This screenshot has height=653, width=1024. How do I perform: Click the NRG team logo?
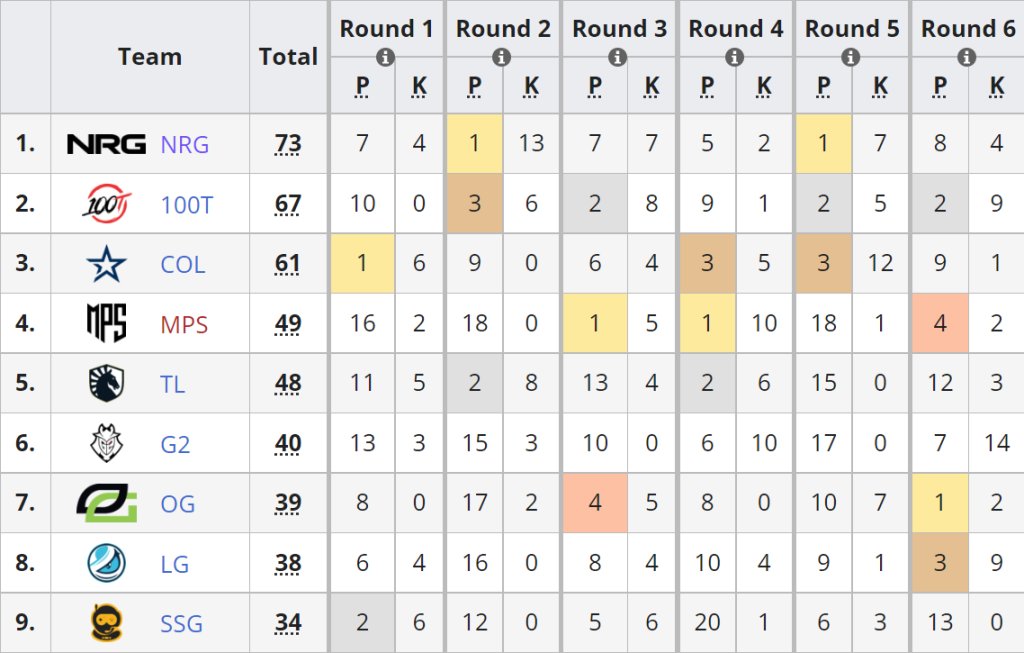(106, 144)
